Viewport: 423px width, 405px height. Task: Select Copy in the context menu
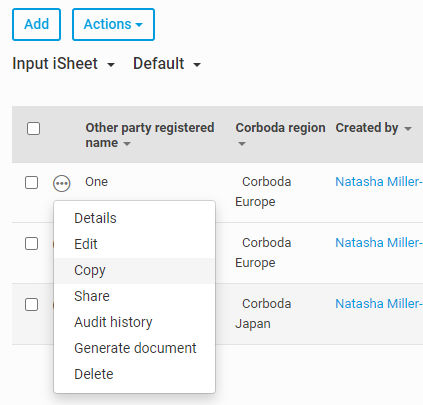[x=134, y=270]
